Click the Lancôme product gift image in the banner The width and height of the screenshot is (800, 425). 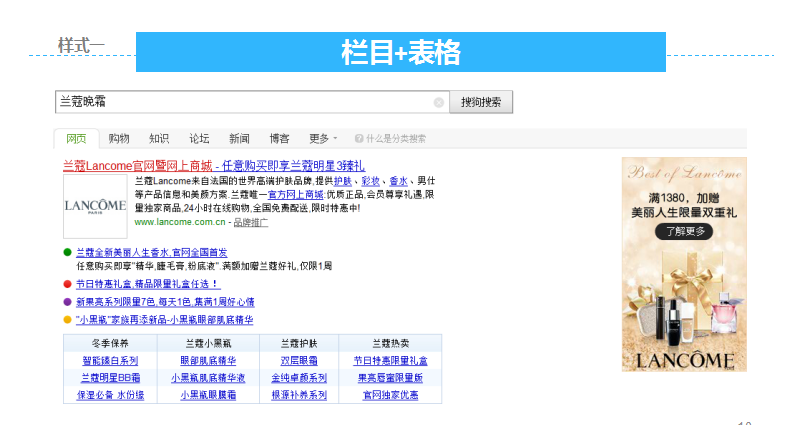tap(684, 298)
